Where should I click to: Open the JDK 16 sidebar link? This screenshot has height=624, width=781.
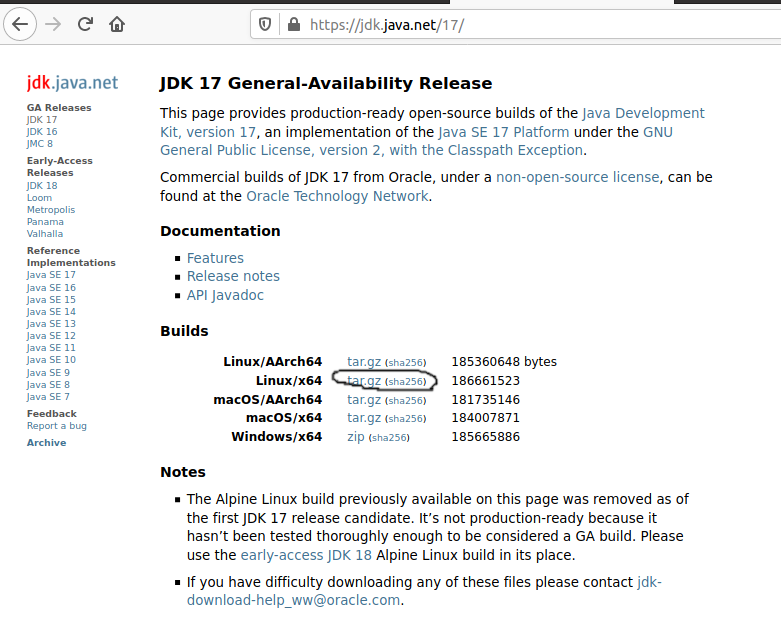coord(42,131)
